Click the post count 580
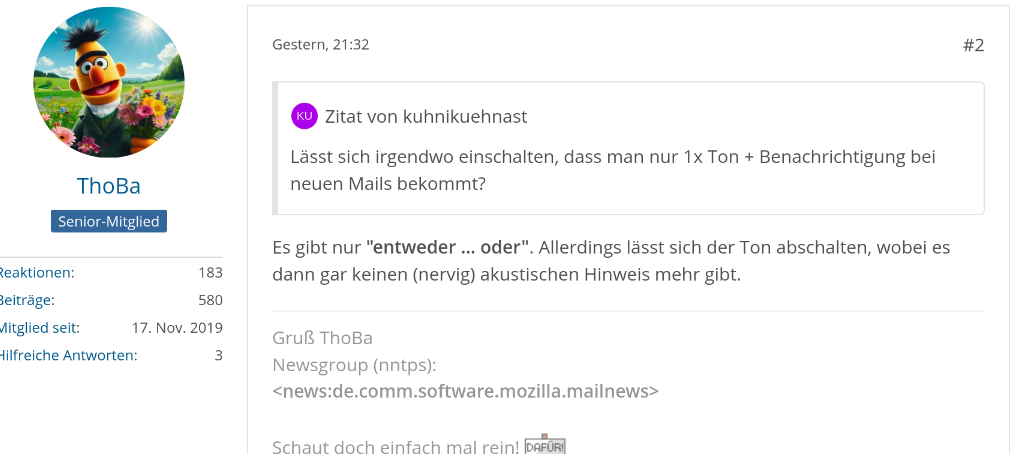The height and width of the screenshot is (454, 1015). (x=210, y=300)
